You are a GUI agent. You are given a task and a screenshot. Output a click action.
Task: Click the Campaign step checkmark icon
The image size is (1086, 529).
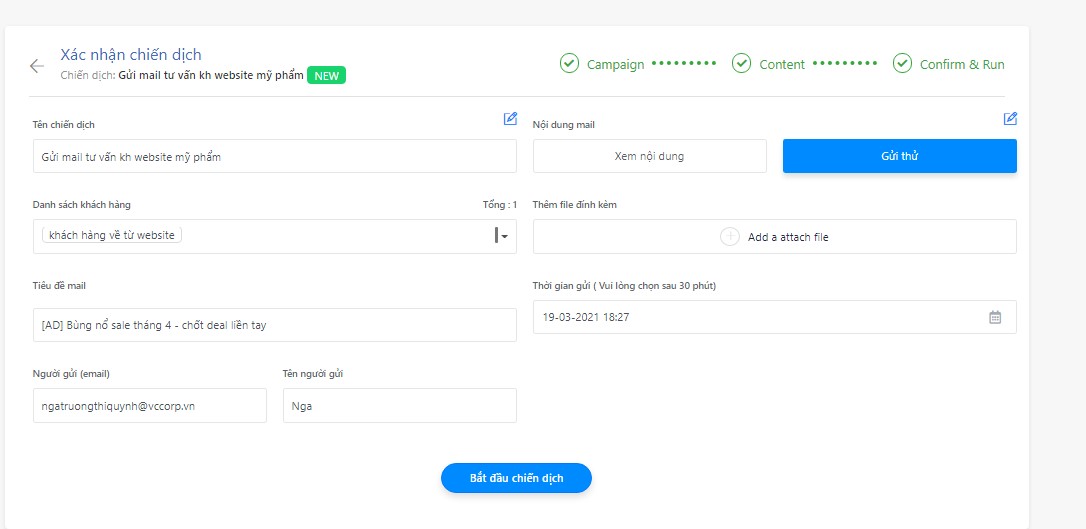click(569, 64)
